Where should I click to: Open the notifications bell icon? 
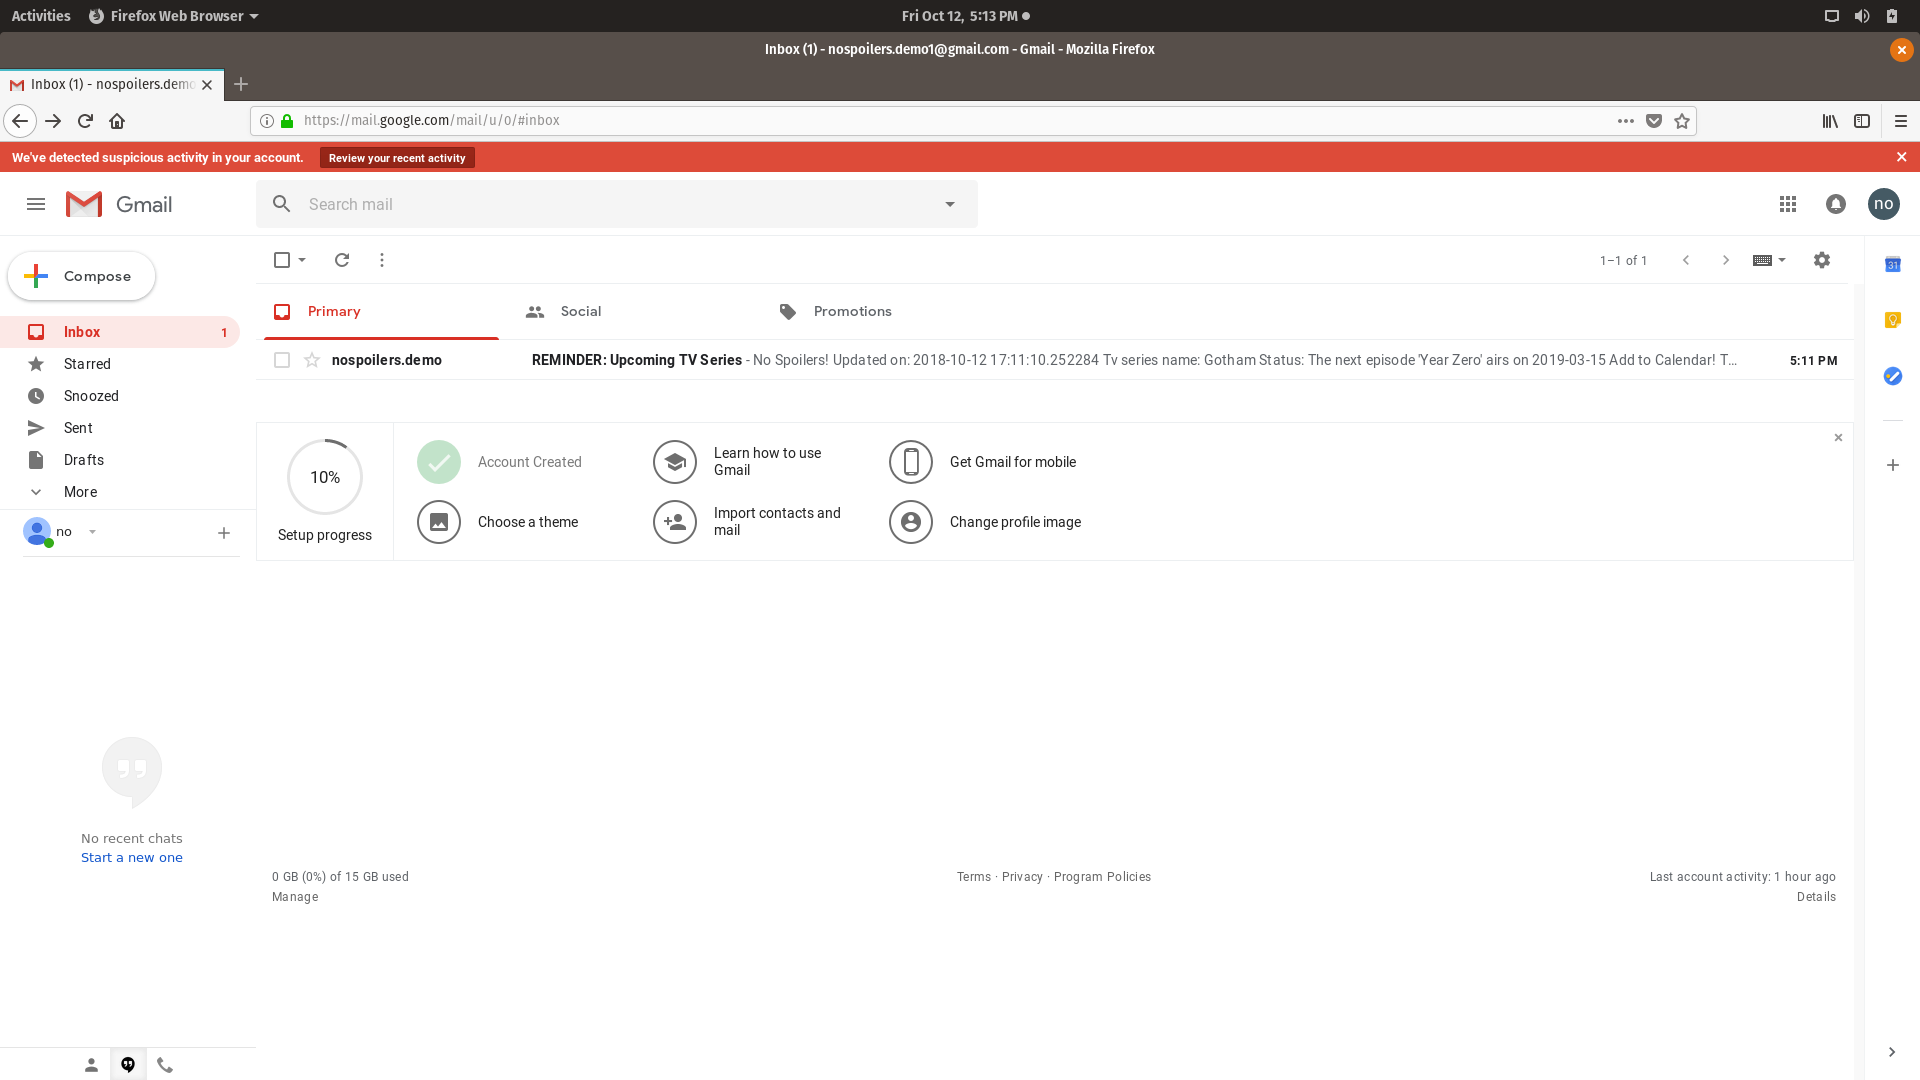(x=1835, y=204)
